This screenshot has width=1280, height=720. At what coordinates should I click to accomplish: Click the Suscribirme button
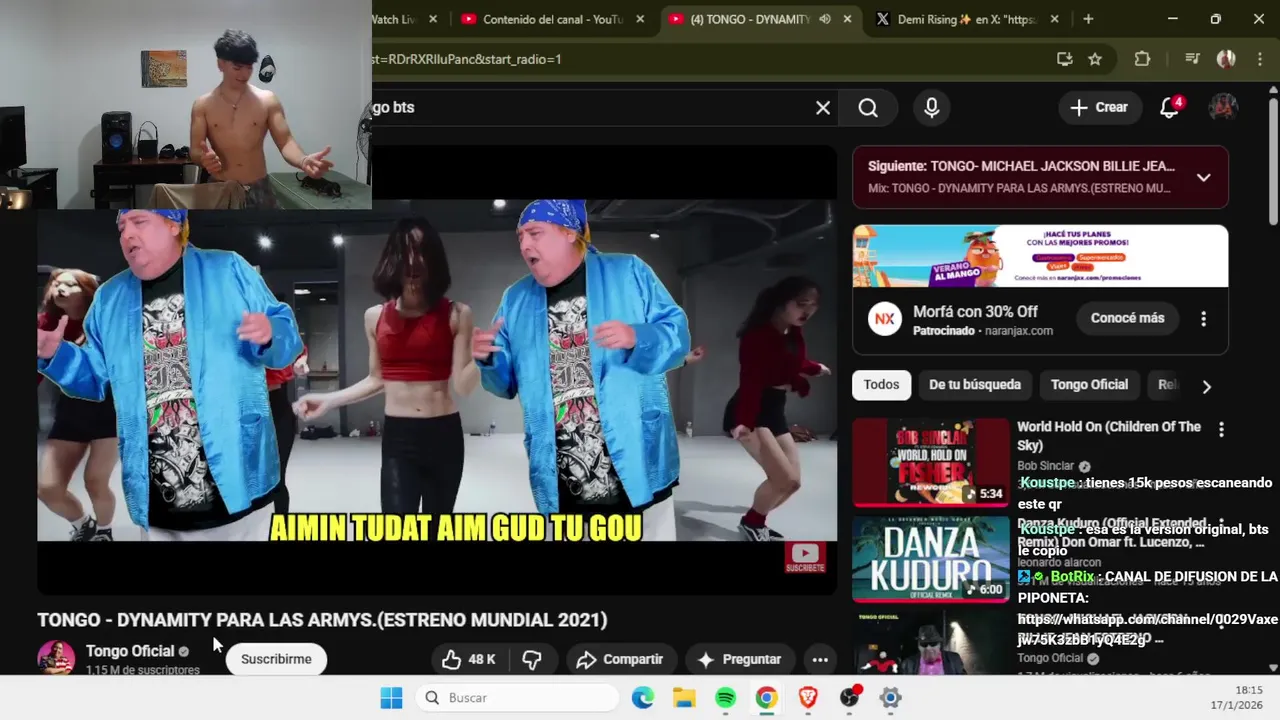click(x=276, y=659)
